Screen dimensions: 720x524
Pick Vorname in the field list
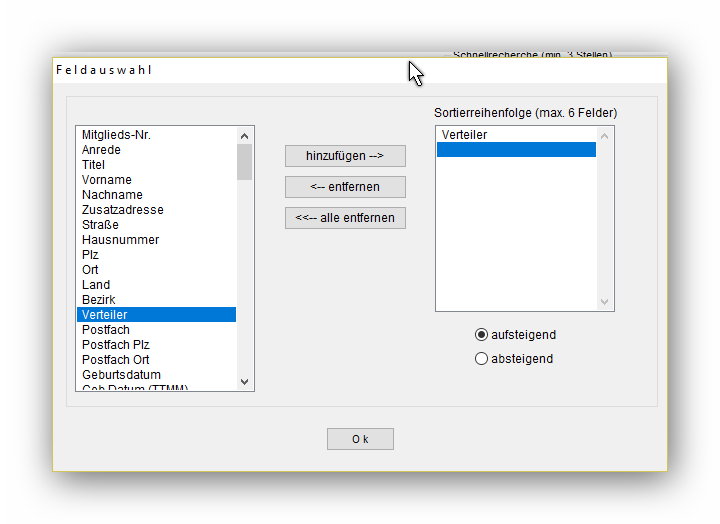[x=107, y=180]
